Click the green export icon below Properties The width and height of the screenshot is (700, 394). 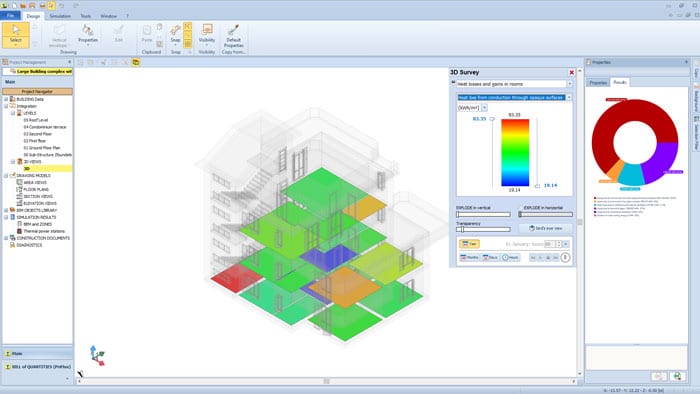pos(677,376)
